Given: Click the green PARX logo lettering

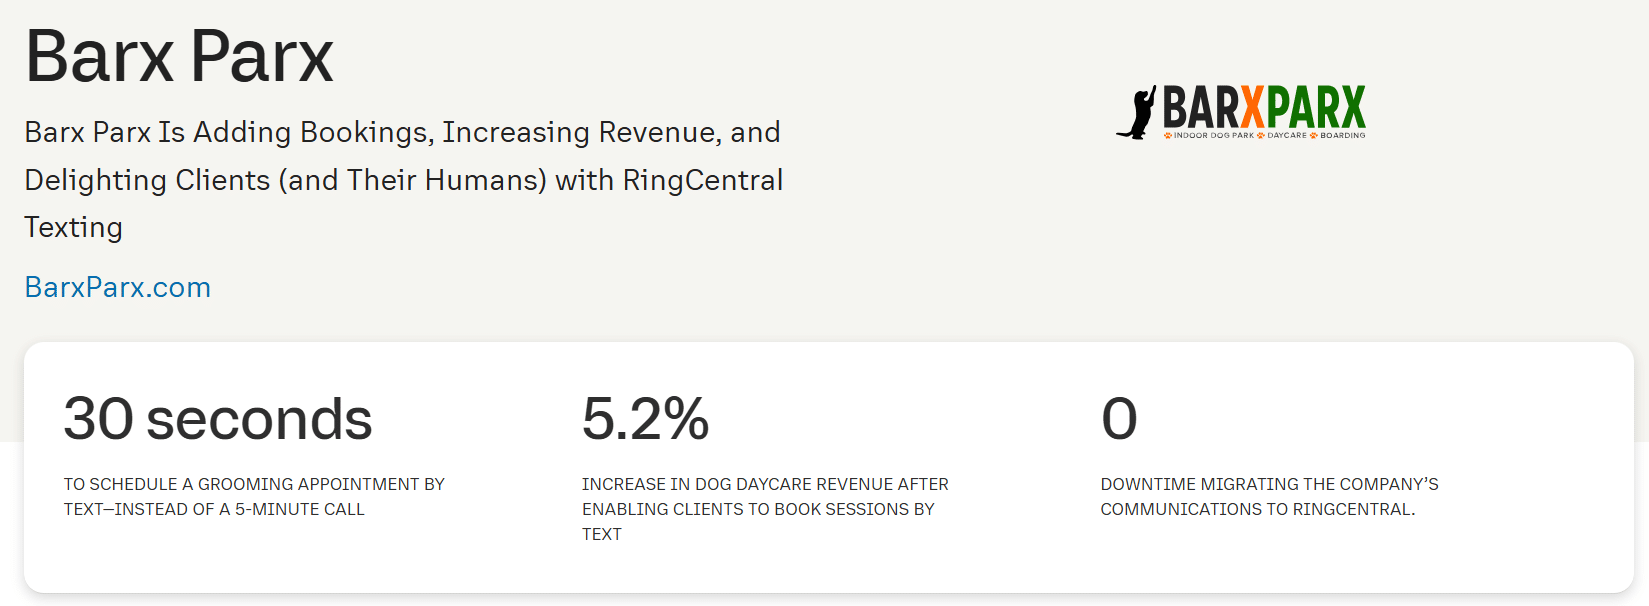Looking at the screenshot, I should click(x=1316, y=107).
